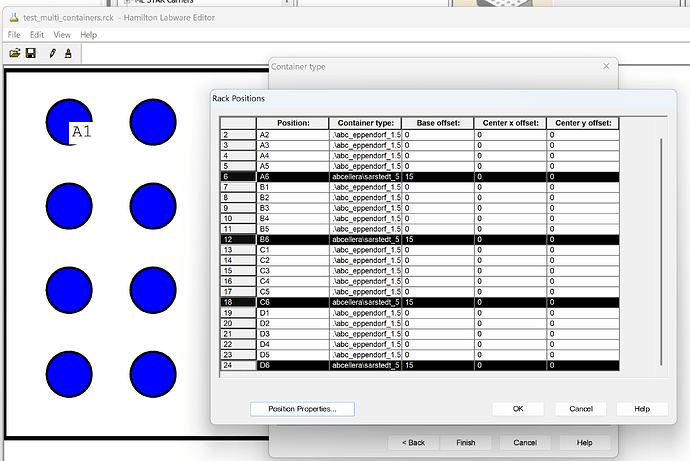Open the View menu
690x461 pixels.
coord(62,35)
